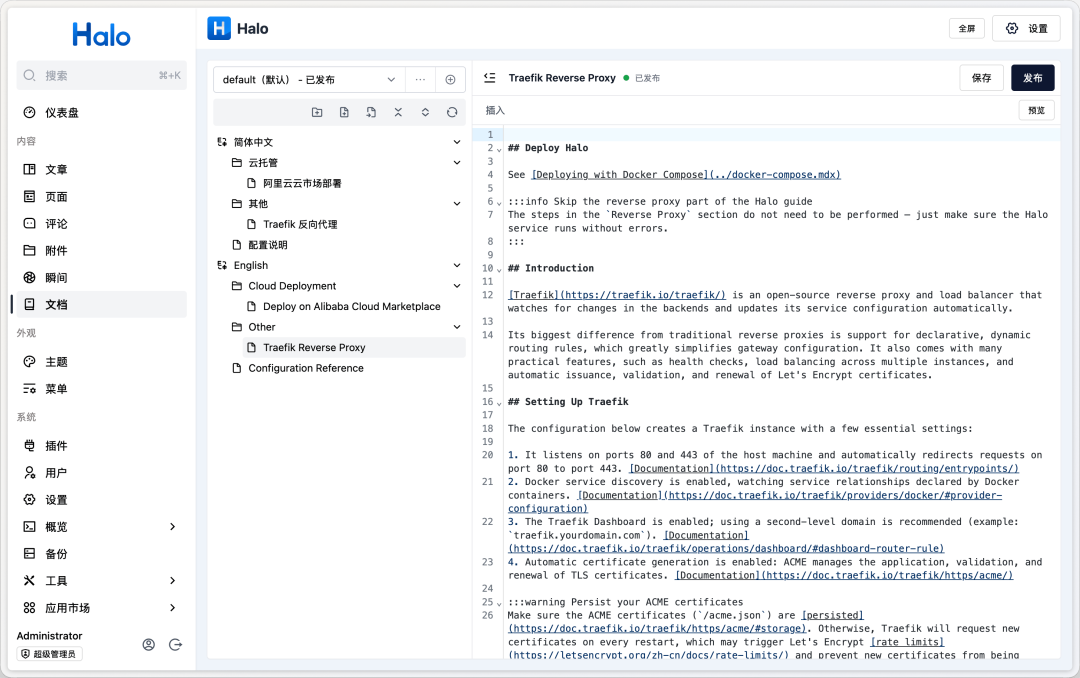Open the sidebar 设置 settings entry
The height and width of the screenshot is (678, 1080).
pos(100,500)
